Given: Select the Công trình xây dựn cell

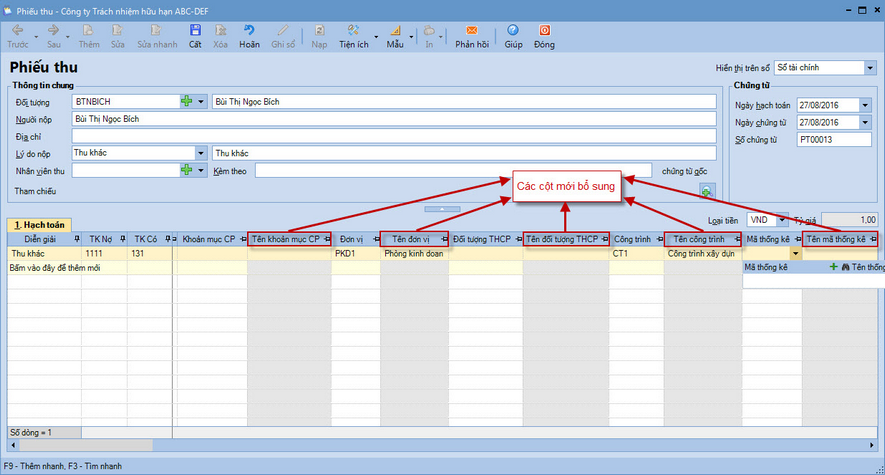Looking at the screenshot, I should [x=703, y=253].
